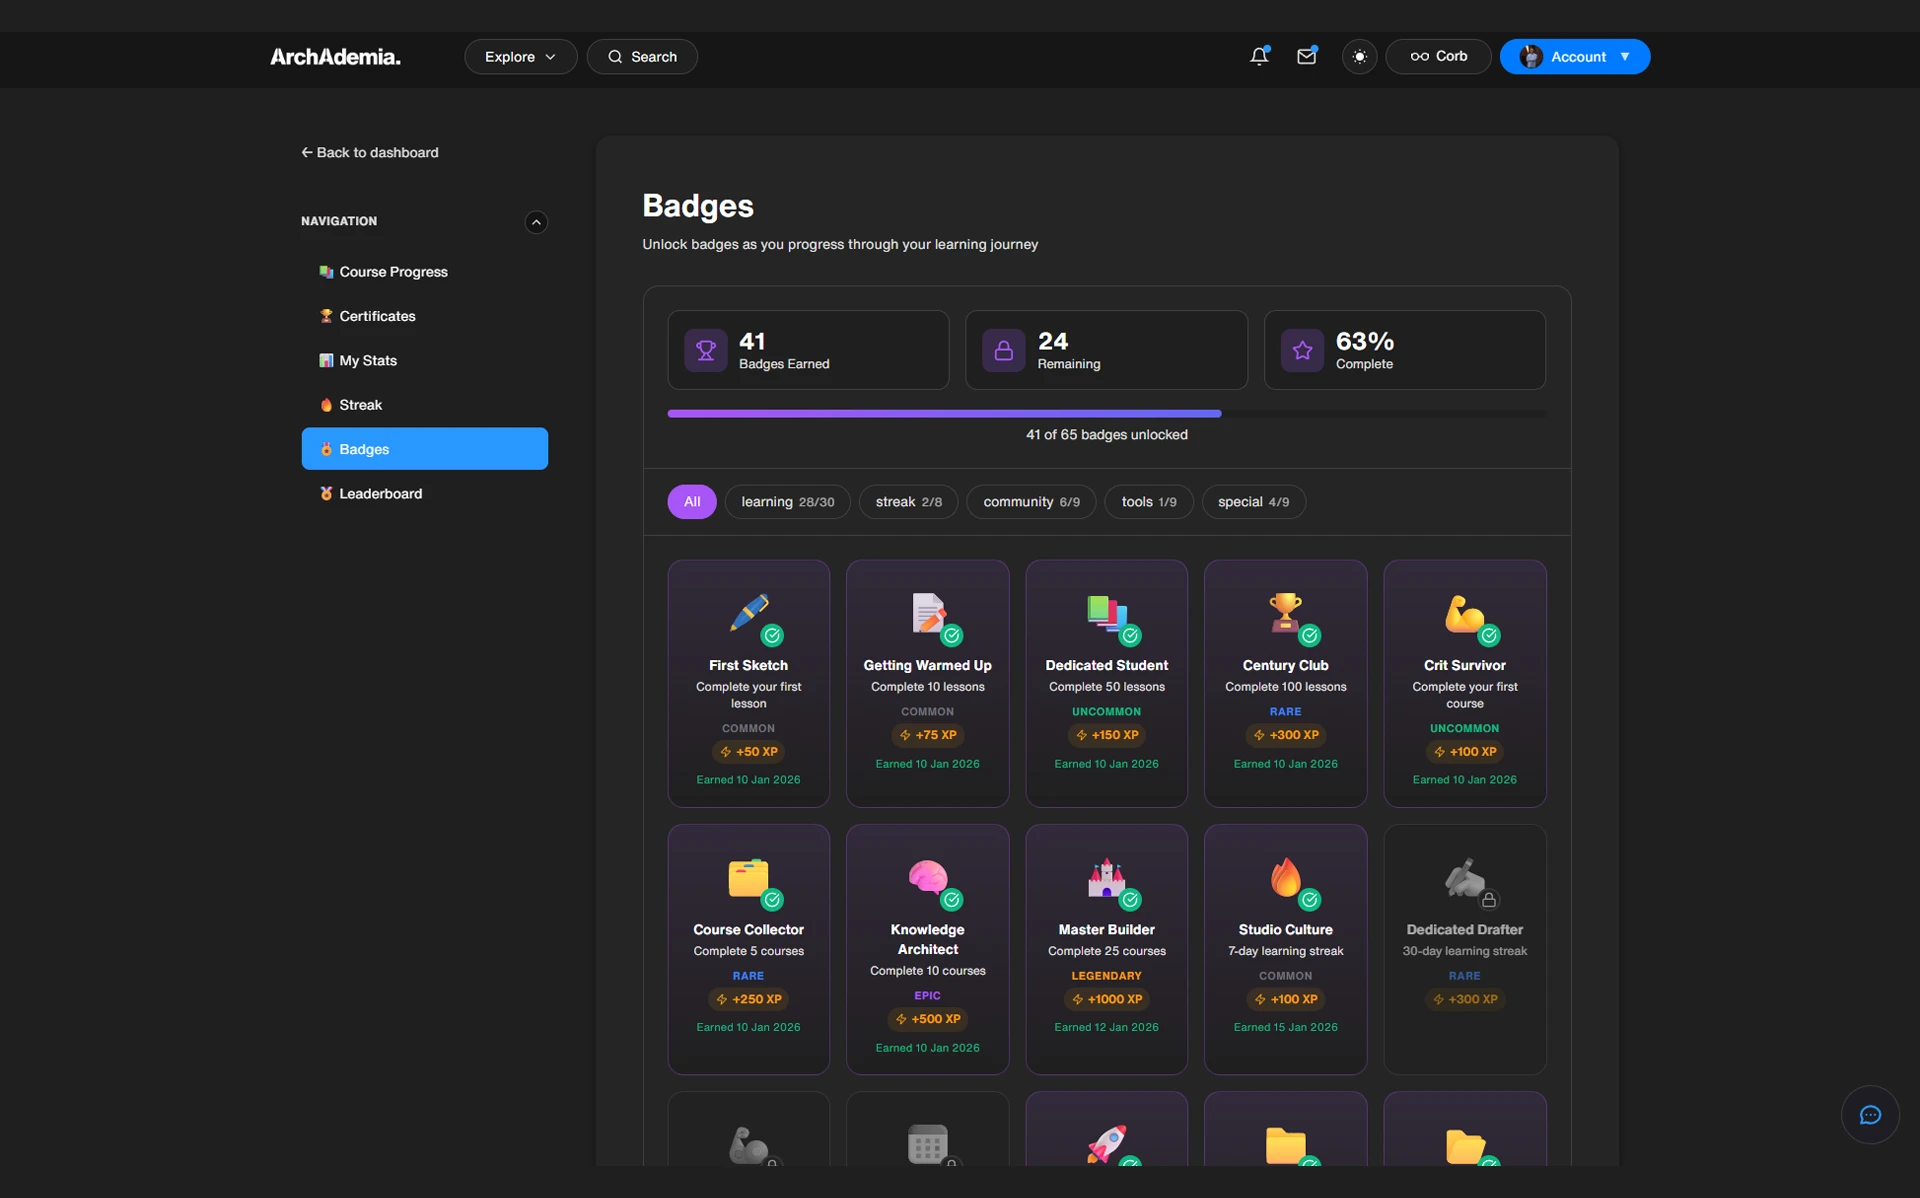Click the Streak flame icon
1920x1198 pixels.
point(325,404)
